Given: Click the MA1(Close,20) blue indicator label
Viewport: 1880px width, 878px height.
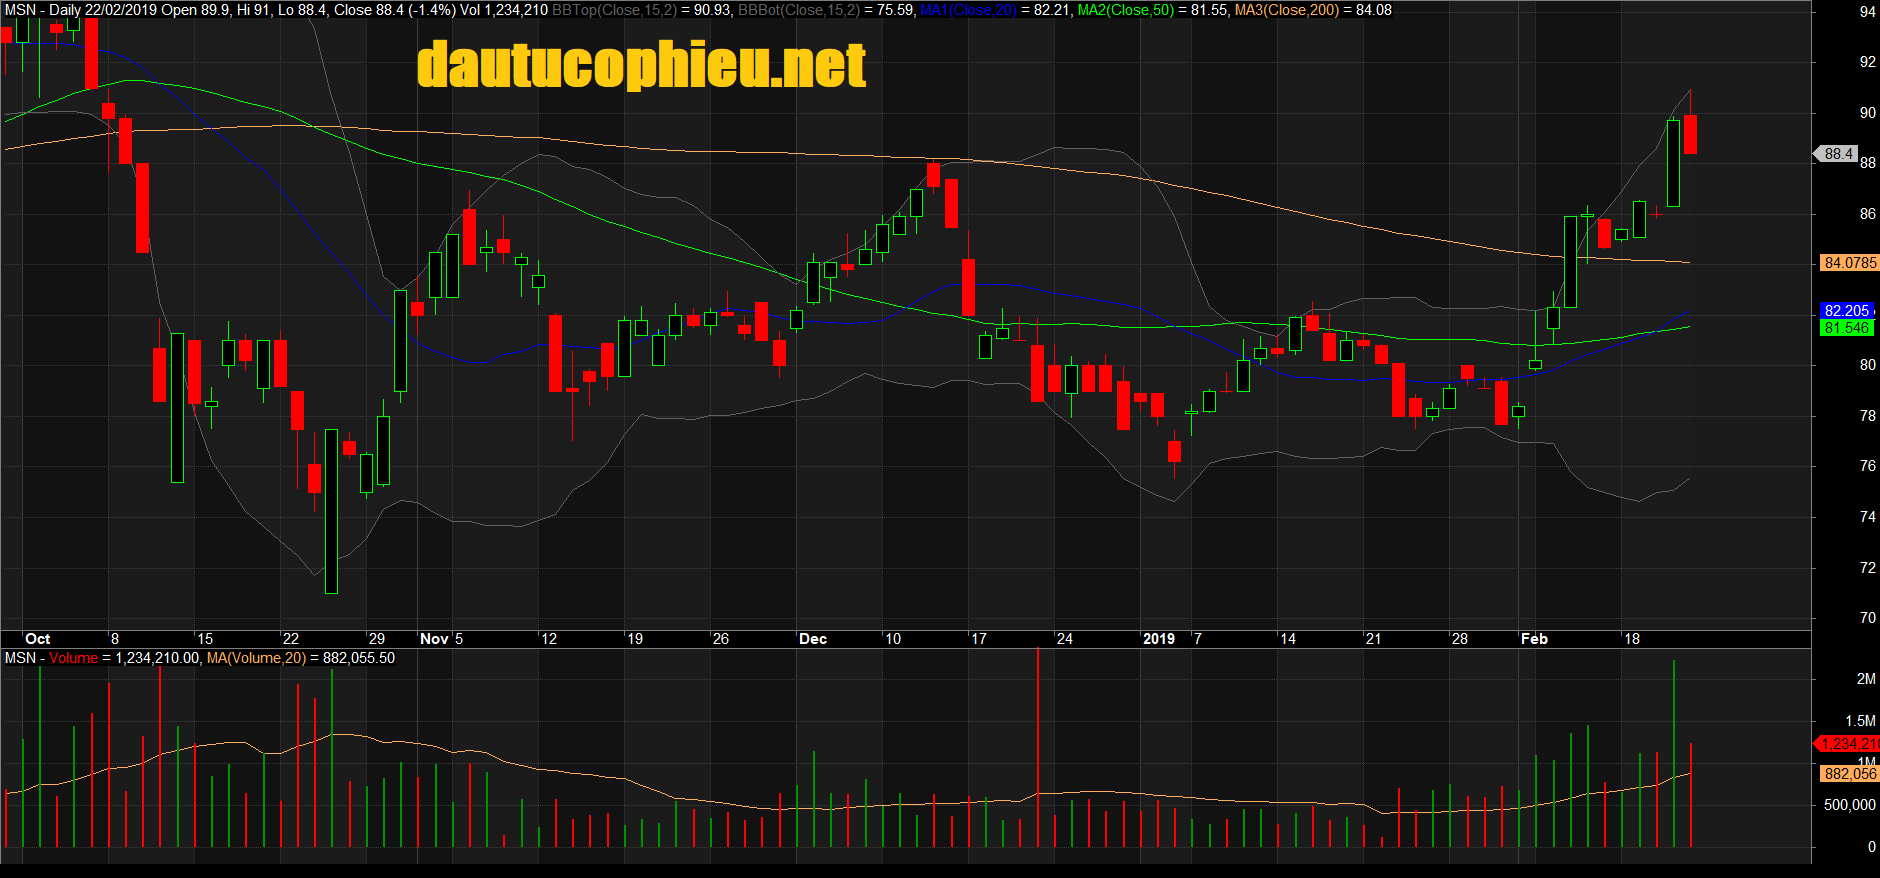Looking at the screenshot, I should (x=968, y=10).
